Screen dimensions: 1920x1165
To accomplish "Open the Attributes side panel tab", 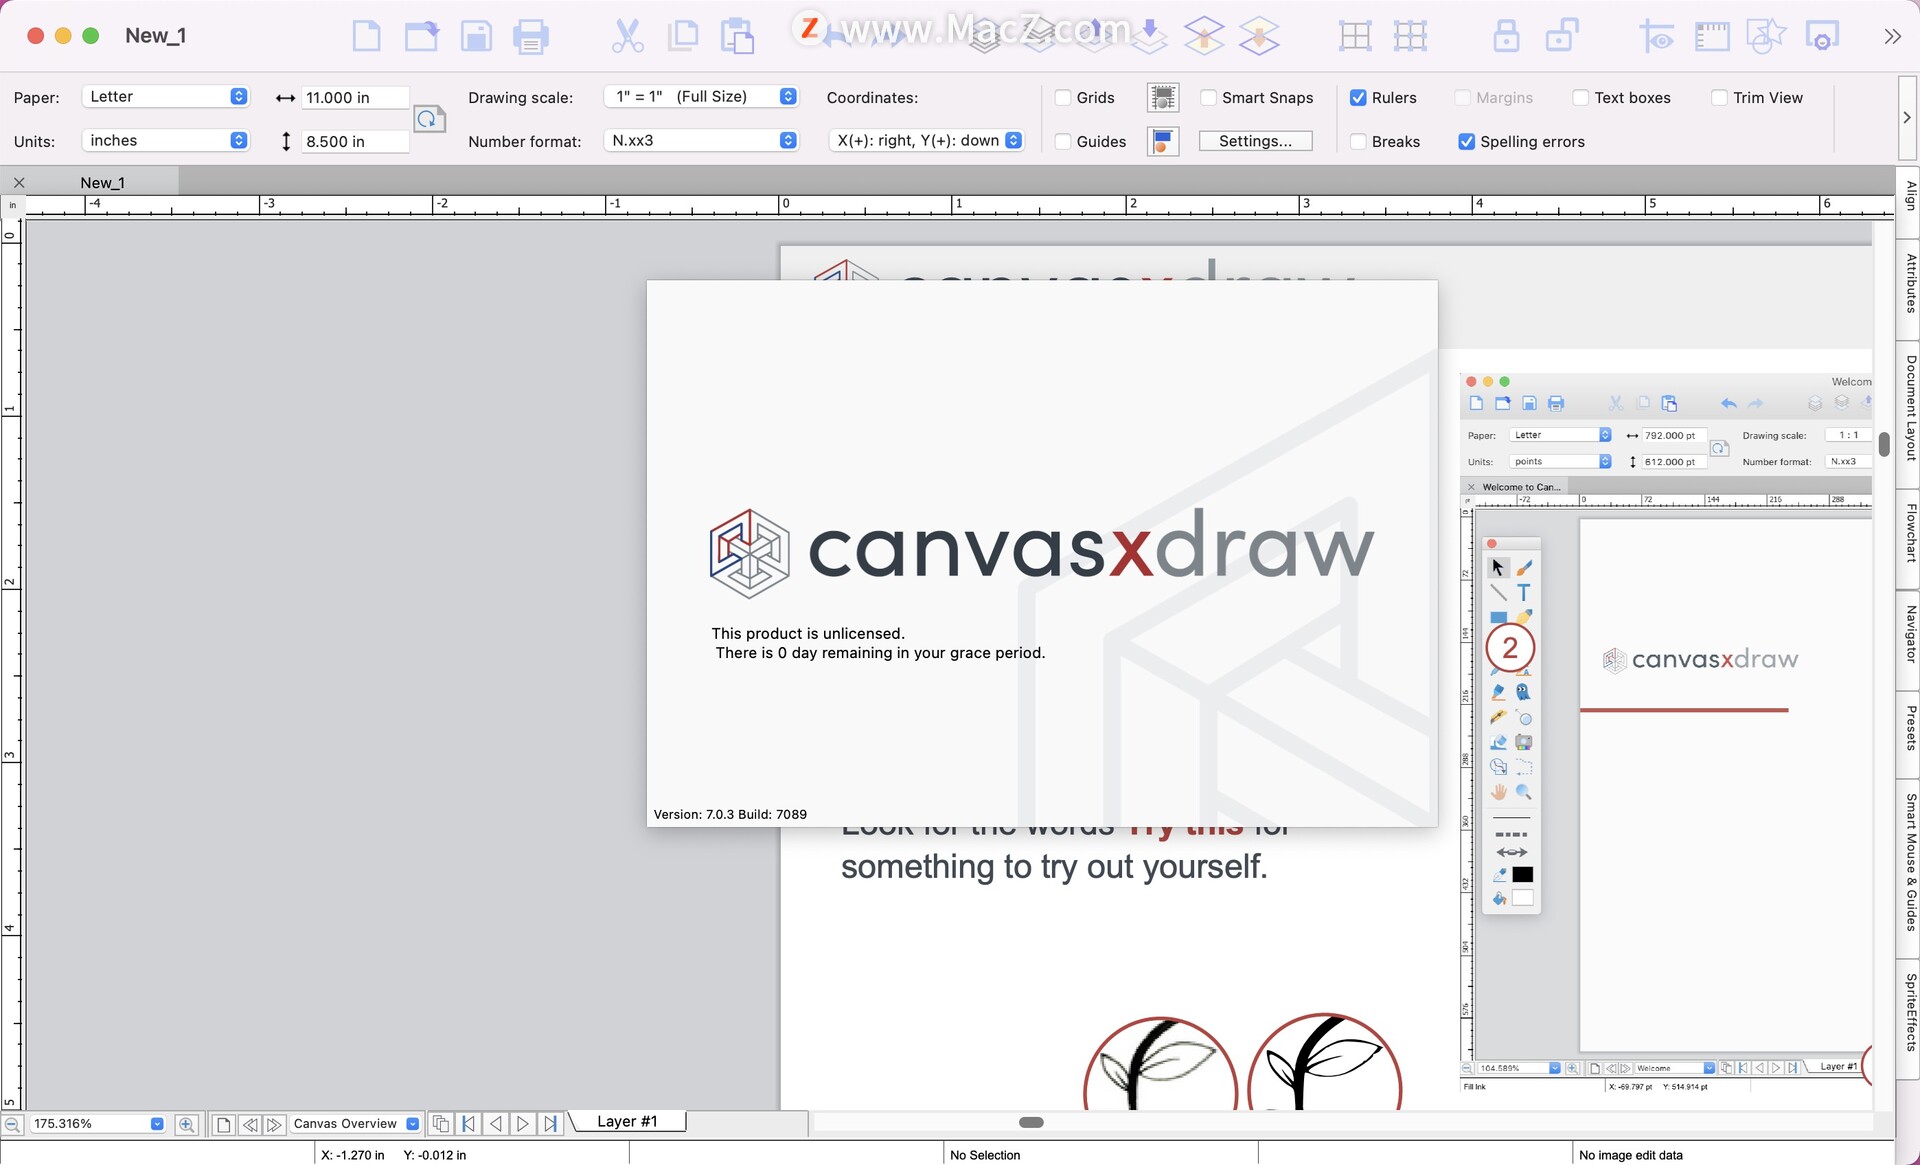I will 1909,284.
